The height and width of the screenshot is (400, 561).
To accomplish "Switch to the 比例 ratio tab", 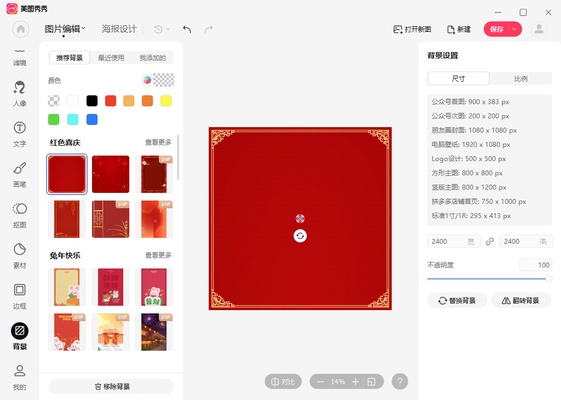I will [521, 79].
